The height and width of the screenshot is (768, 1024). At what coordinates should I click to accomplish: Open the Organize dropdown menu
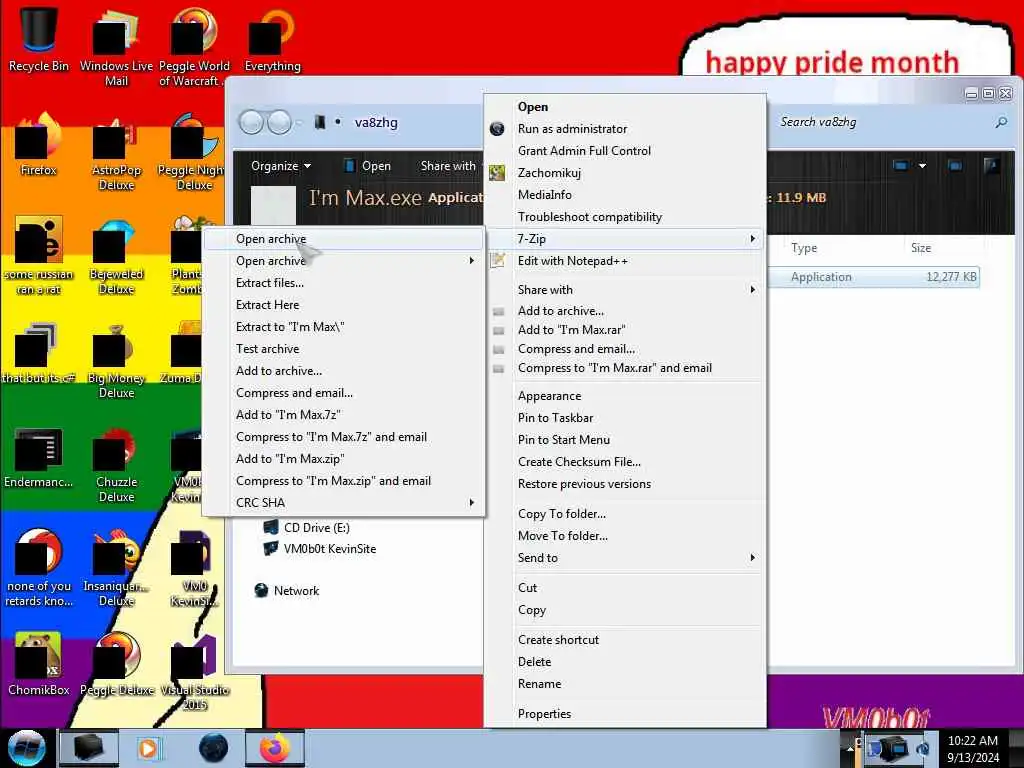pos(281,166)
